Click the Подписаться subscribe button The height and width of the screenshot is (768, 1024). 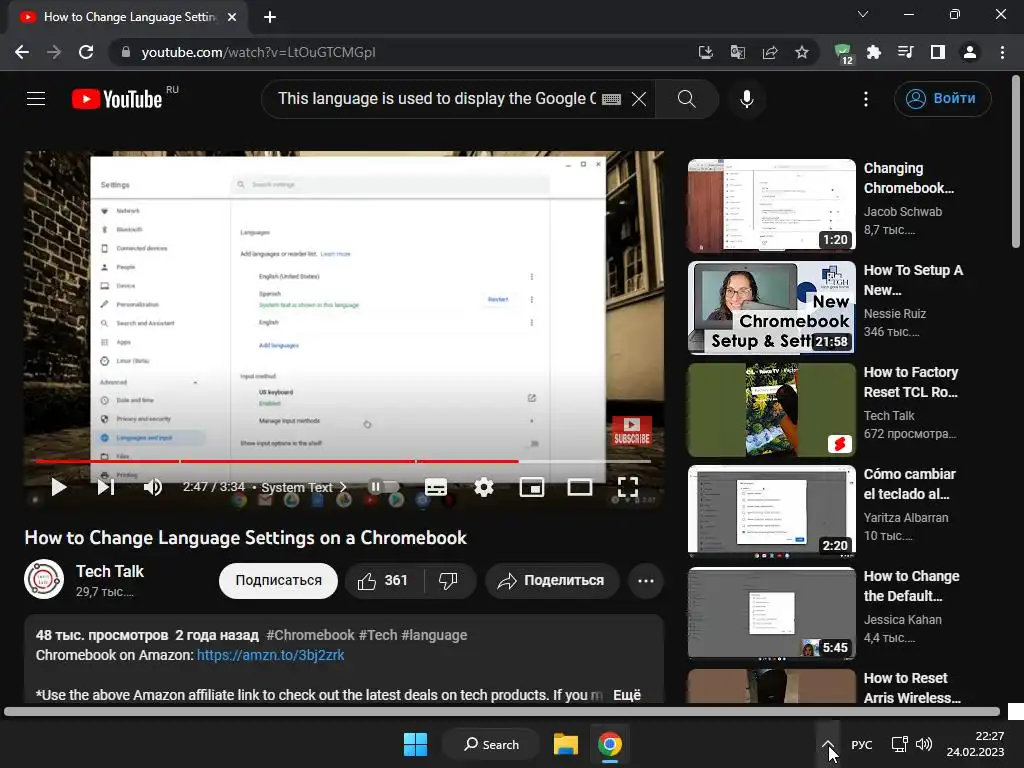(x=278, y=581)
